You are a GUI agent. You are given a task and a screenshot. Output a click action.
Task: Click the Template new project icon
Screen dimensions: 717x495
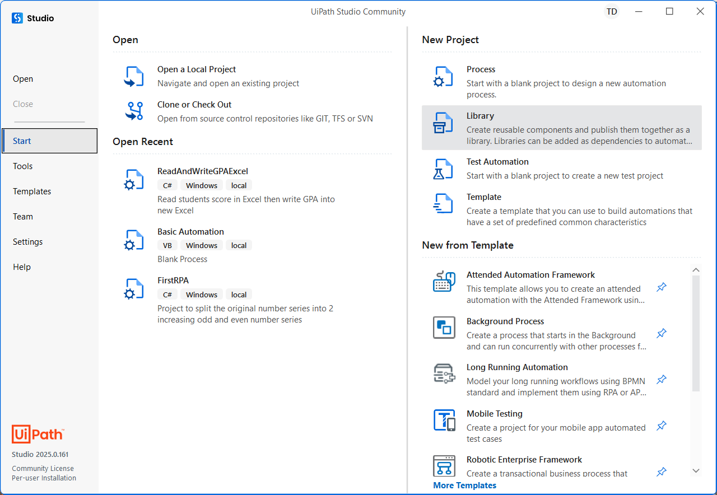click(443, 204)
